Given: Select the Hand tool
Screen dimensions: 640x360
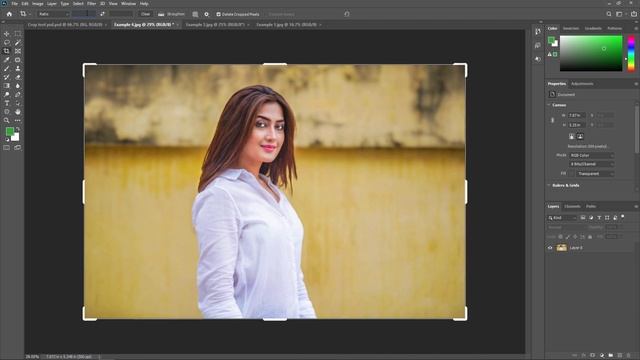Looking at the screenshot, I should pyautogui.click(x=18, y=112).
